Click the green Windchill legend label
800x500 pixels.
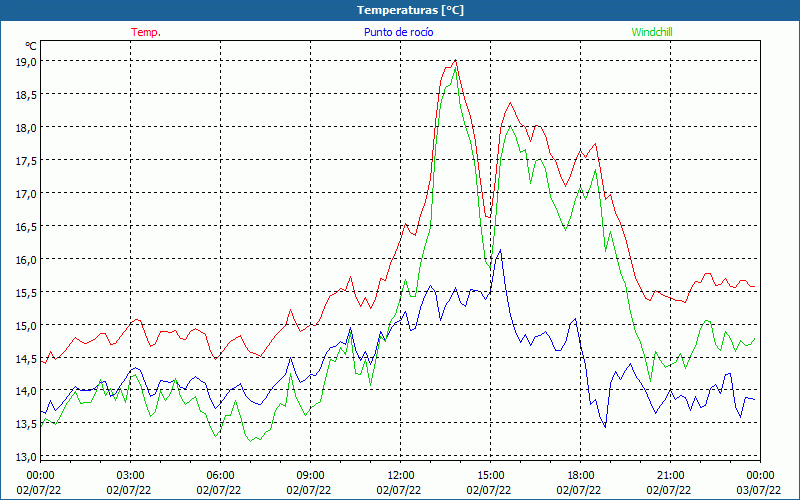(x=652, y=32)
